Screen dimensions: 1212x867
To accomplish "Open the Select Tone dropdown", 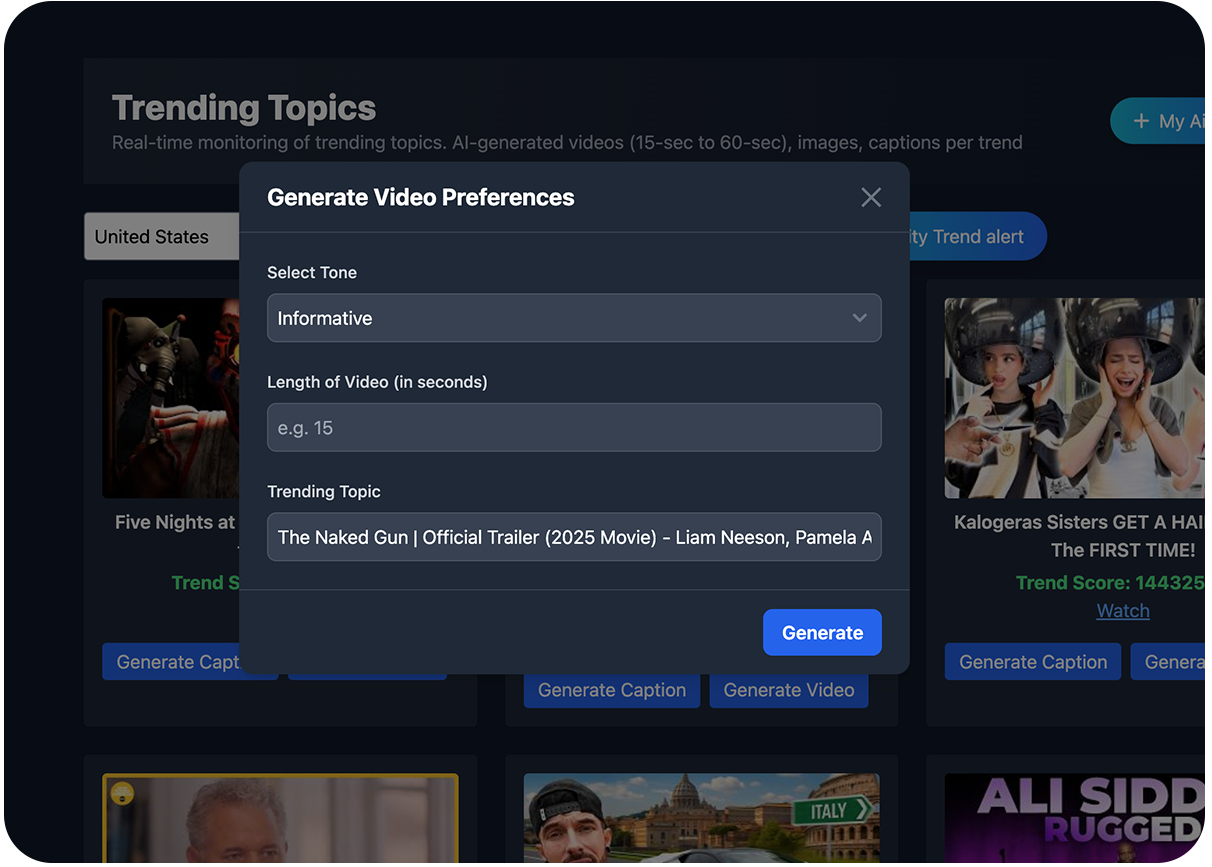I will [573, 318].
